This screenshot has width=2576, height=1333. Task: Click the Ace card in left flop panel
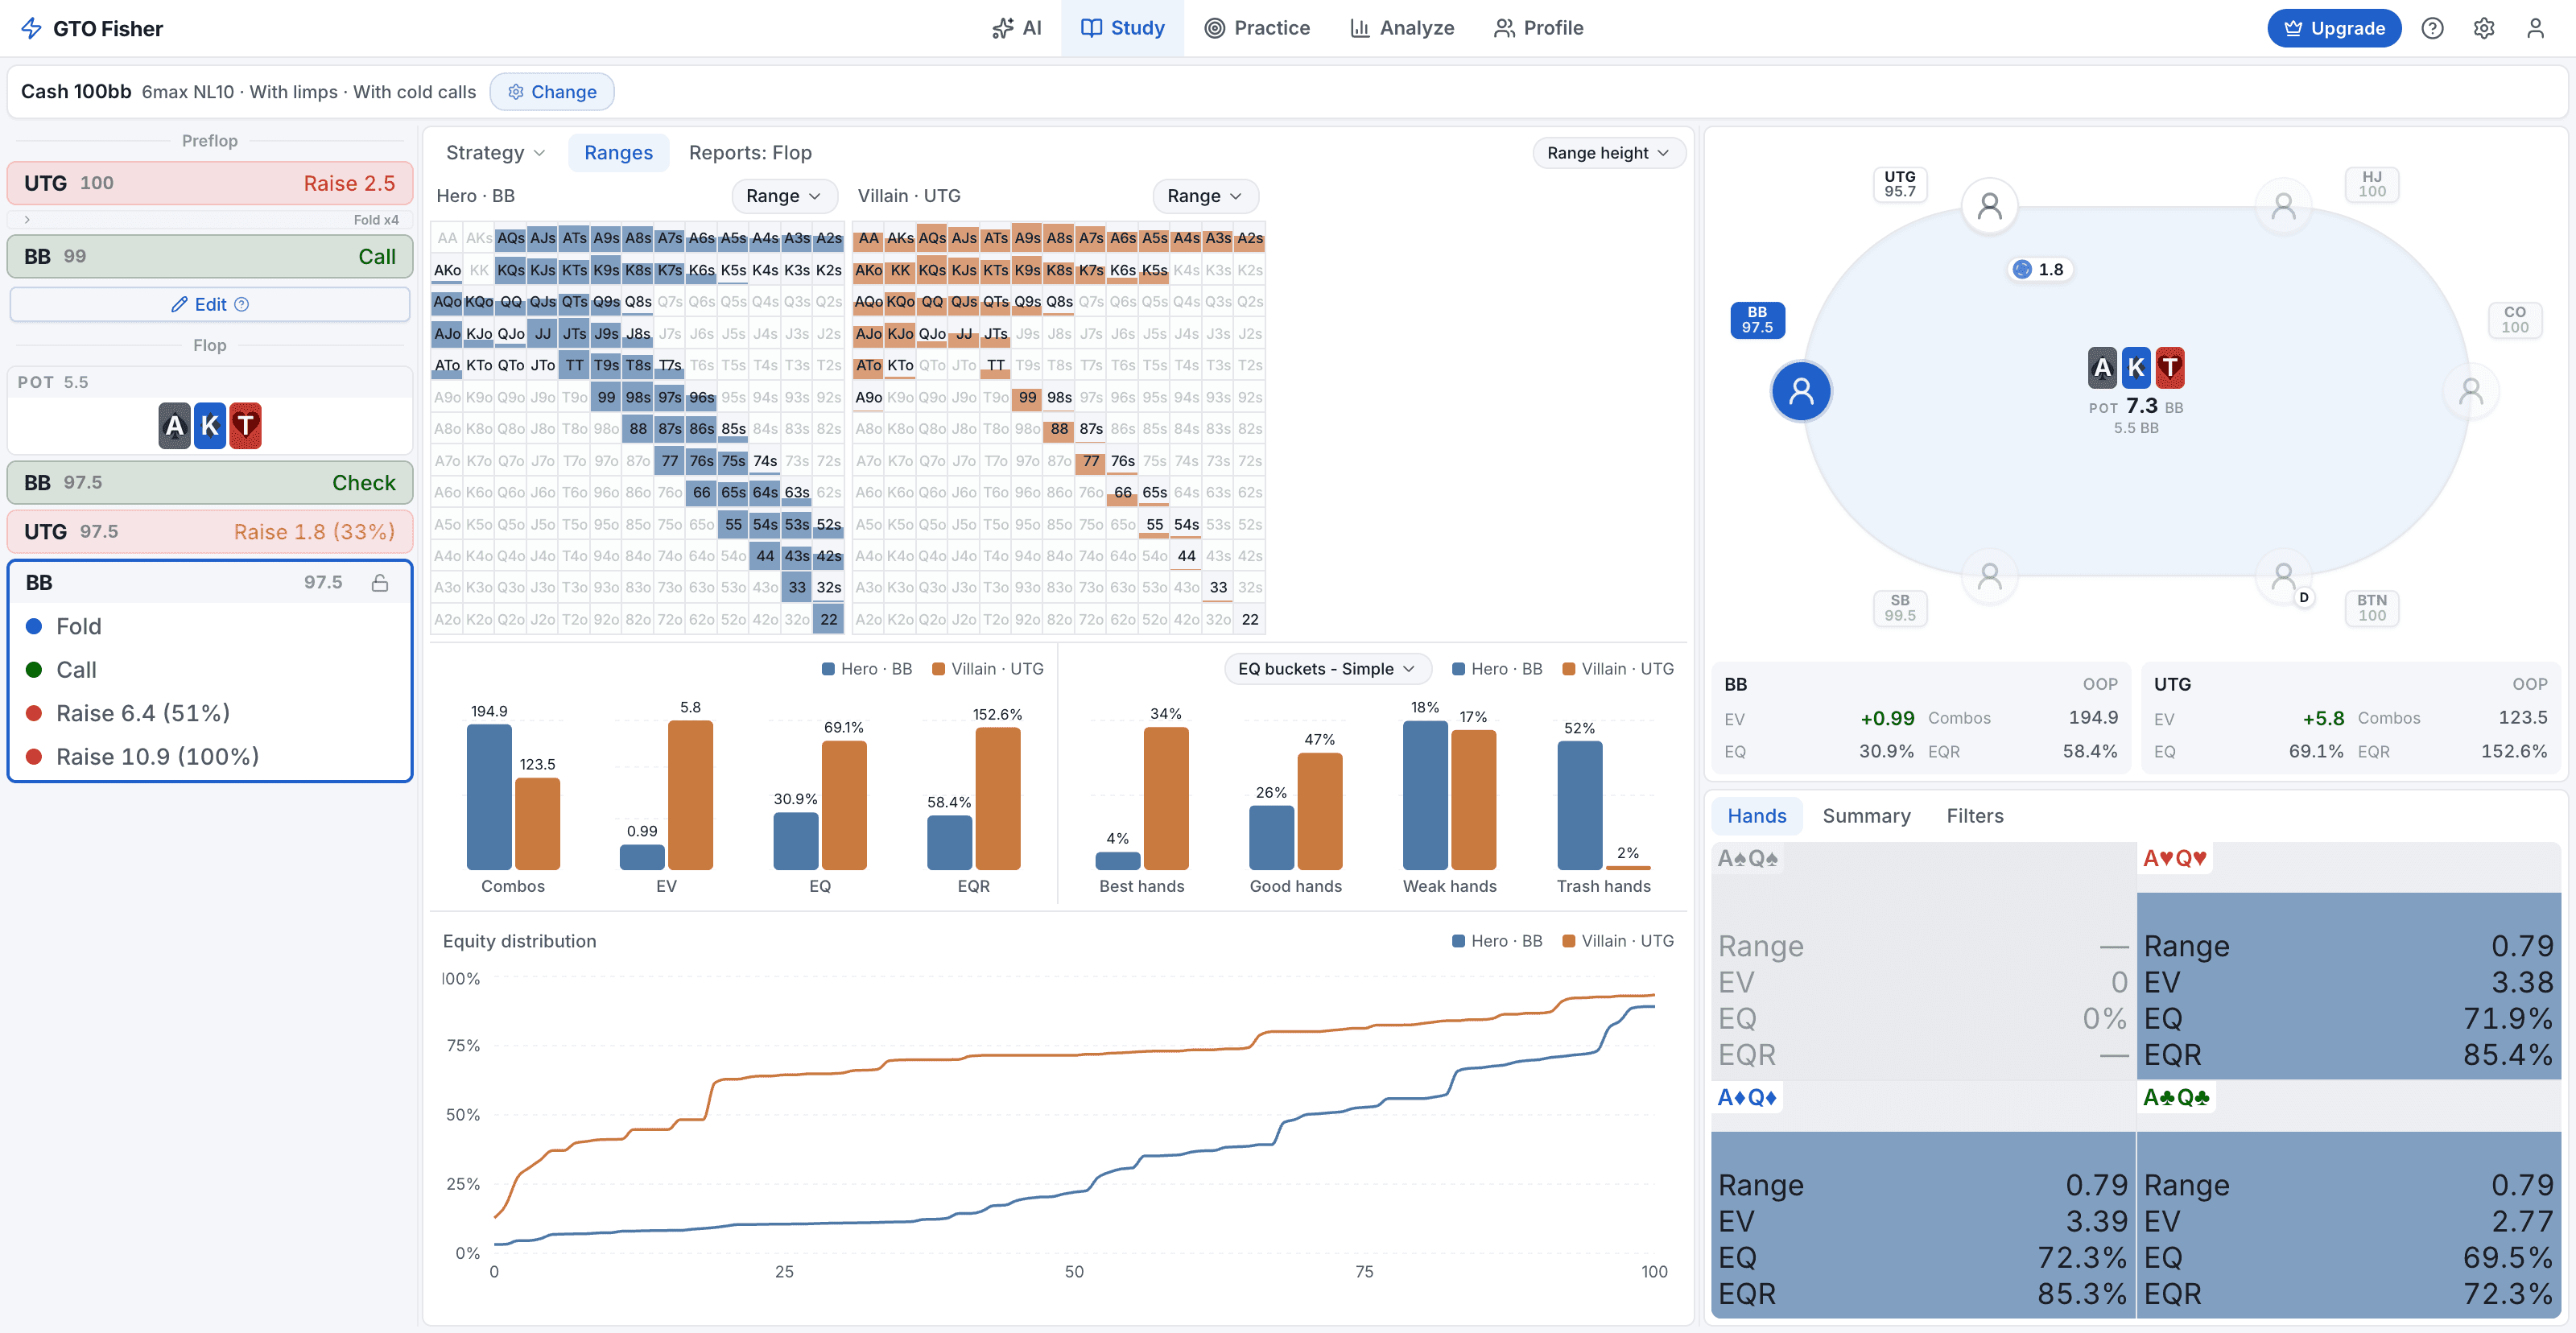pyautogui.click(x=174, y=426)
